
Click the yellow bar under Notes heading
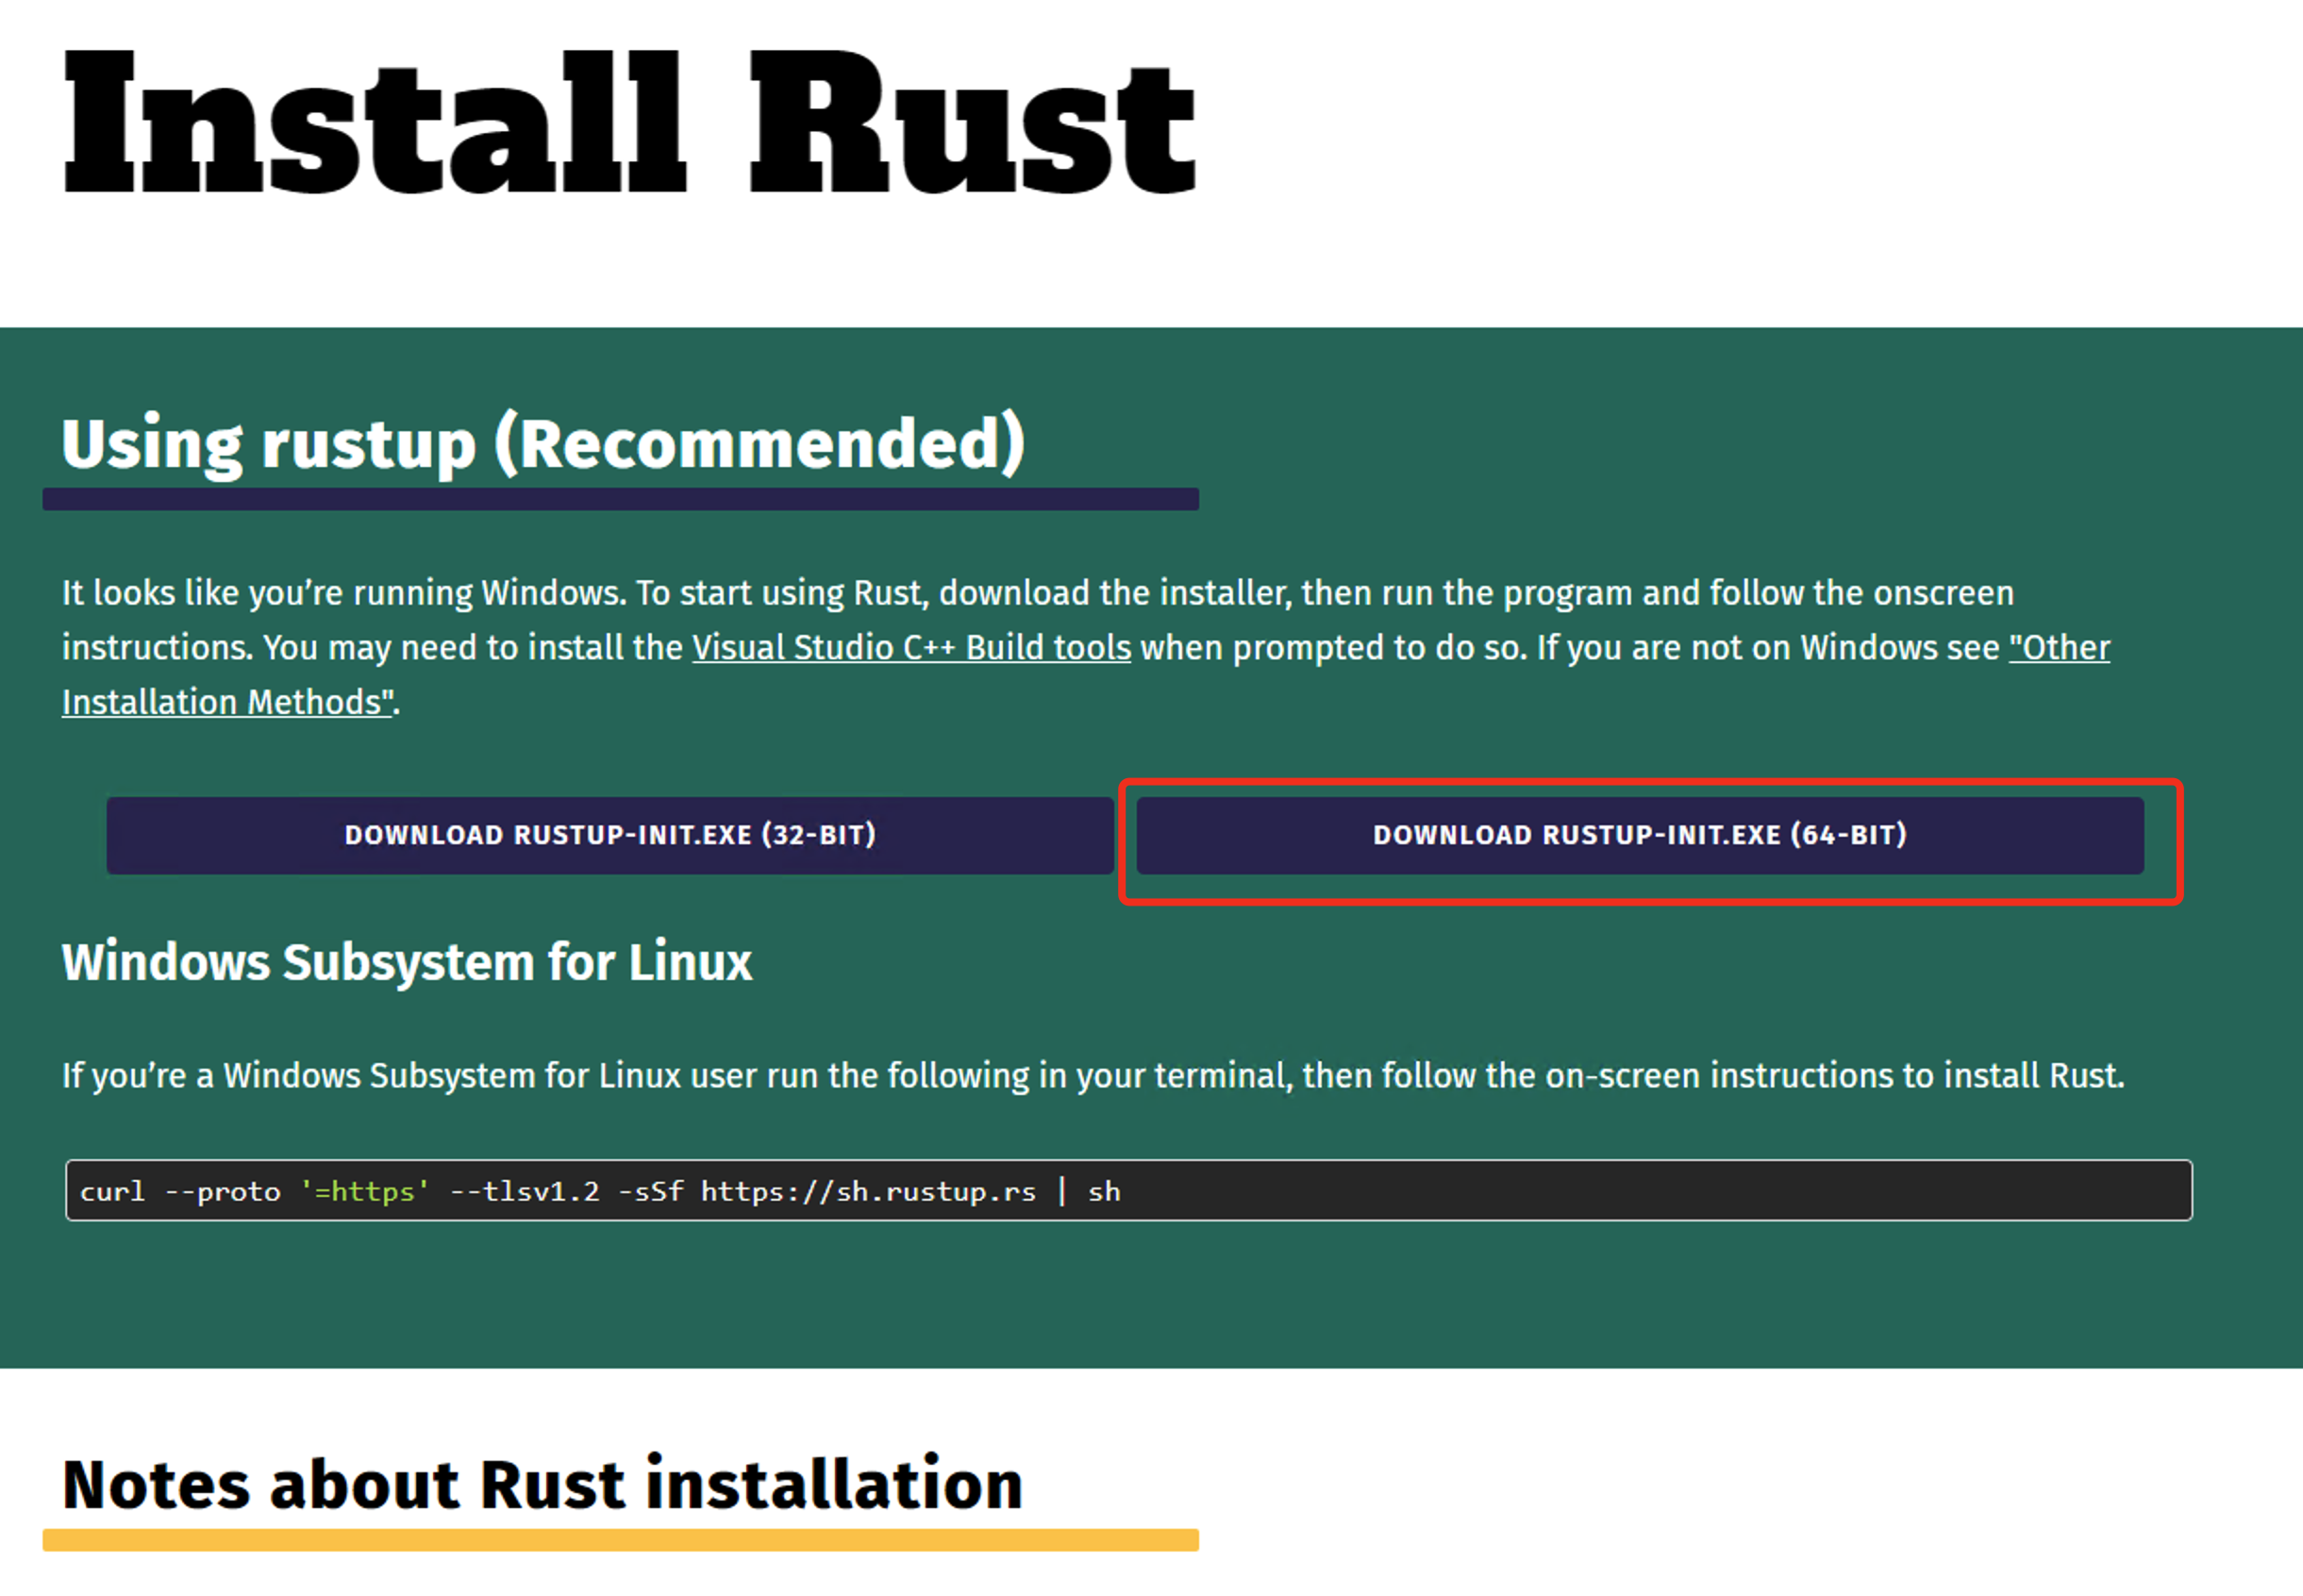pyautogui.click(x=620, y=1540)
